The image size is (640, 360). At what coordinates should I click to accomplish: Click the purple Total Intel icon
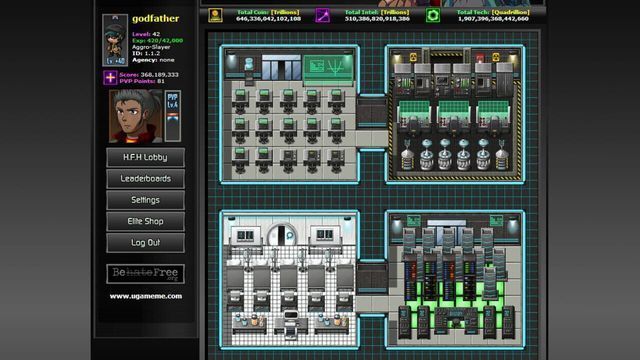coord(322,16)
